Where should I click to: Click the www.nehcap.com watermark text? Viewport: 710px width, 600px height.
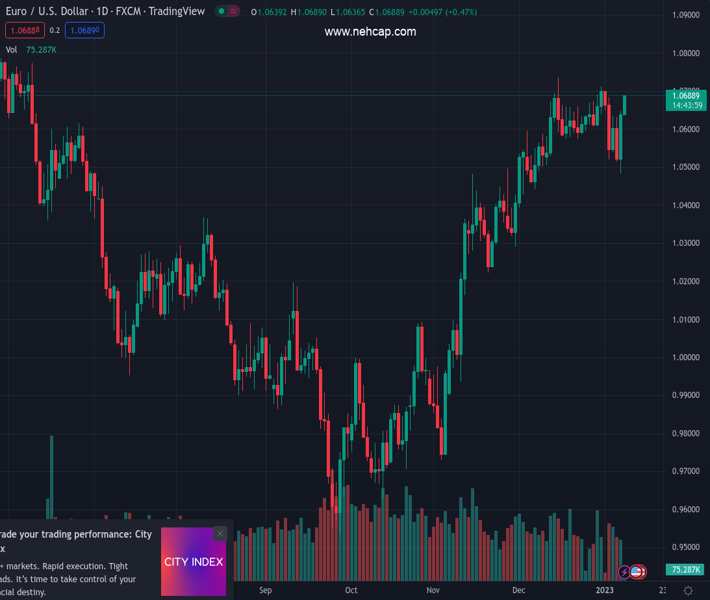coord(370,32)
